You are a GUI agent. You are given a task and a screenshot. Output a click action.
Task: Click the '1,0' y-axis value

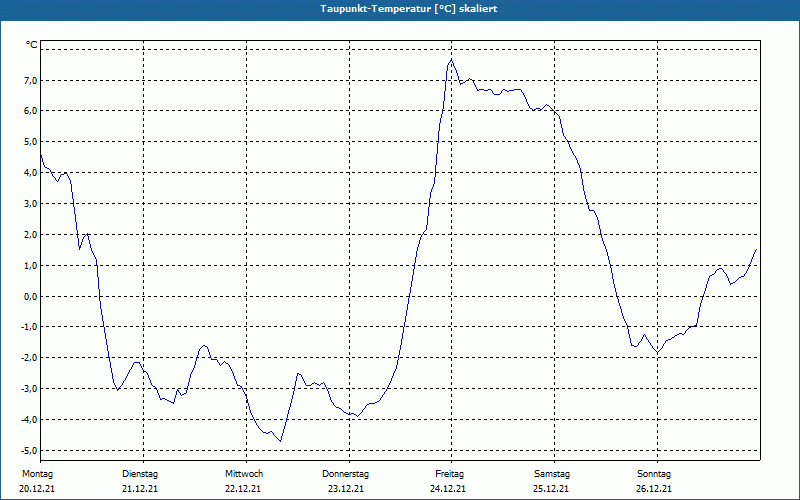pyautogui.click(x=30, y=265)
